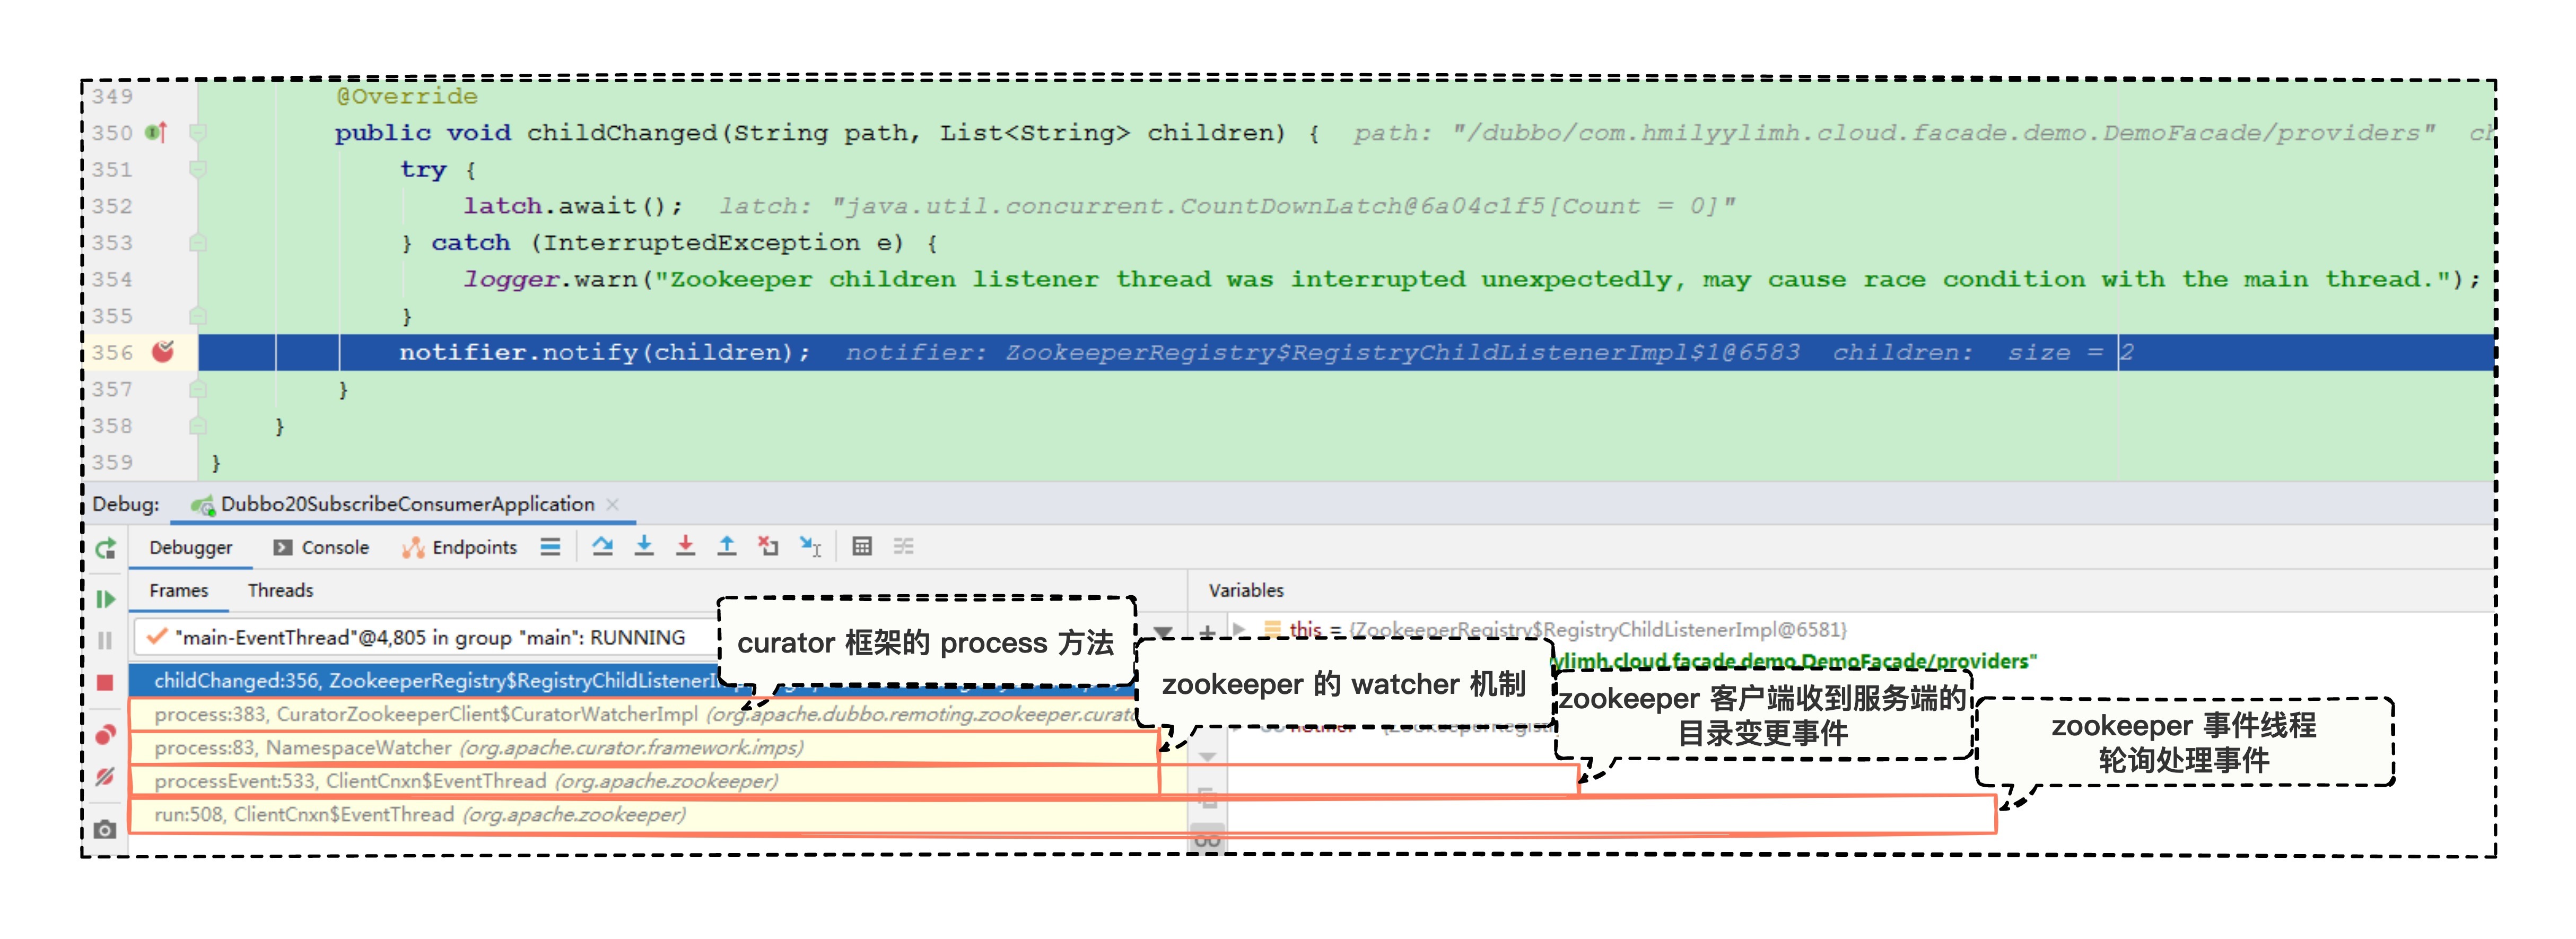Click the Rerun debug session icon
This screenshot has height=939, width=2576.
(105, 548)
